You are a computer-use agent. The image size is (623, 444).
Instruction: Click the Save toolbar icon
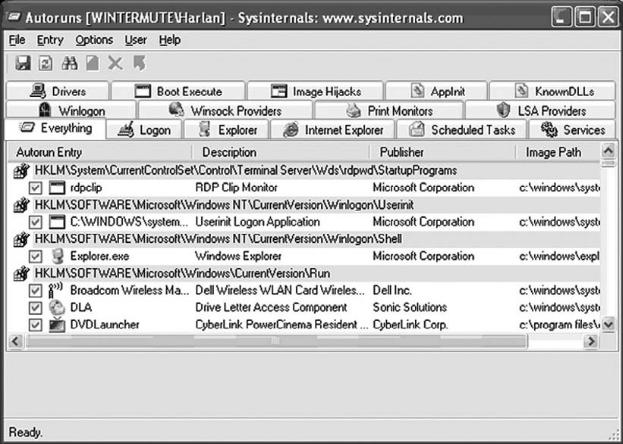coord(23,63)
